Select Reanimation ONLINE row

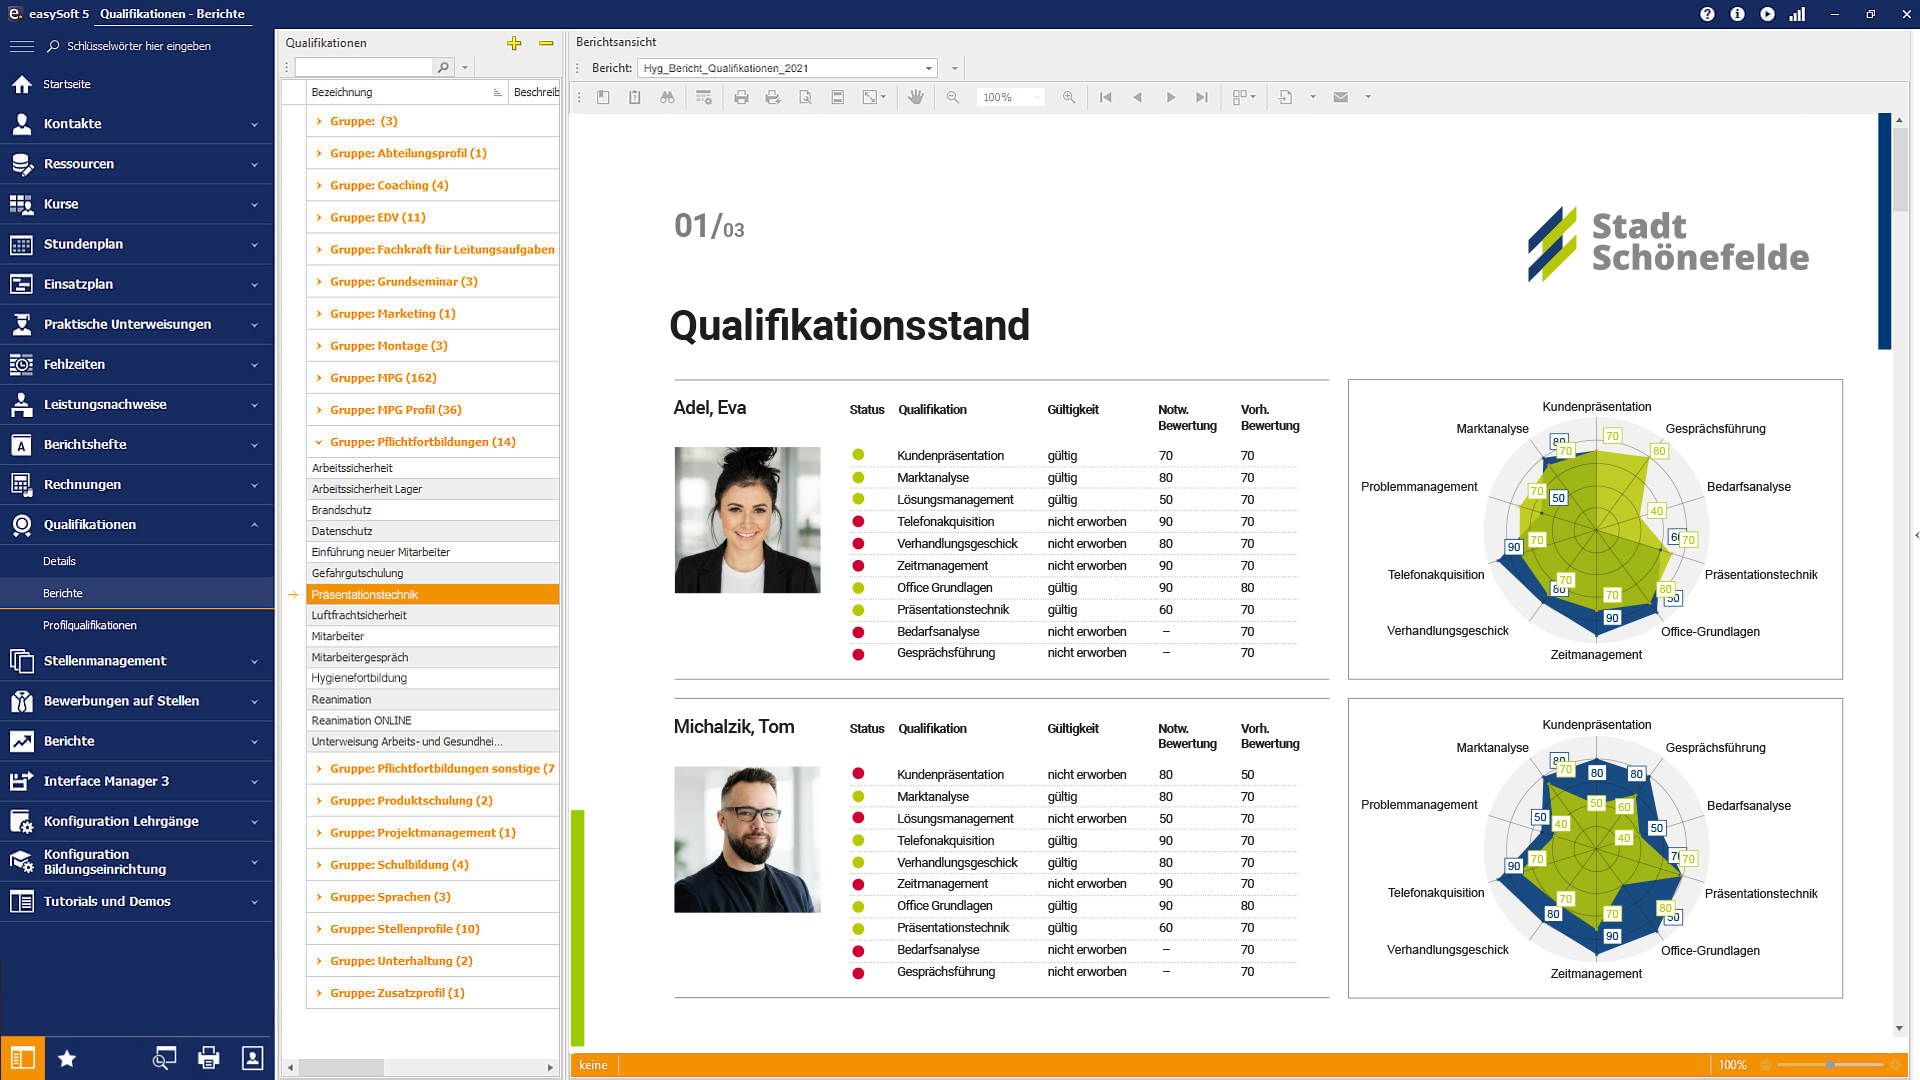(432, 720)
